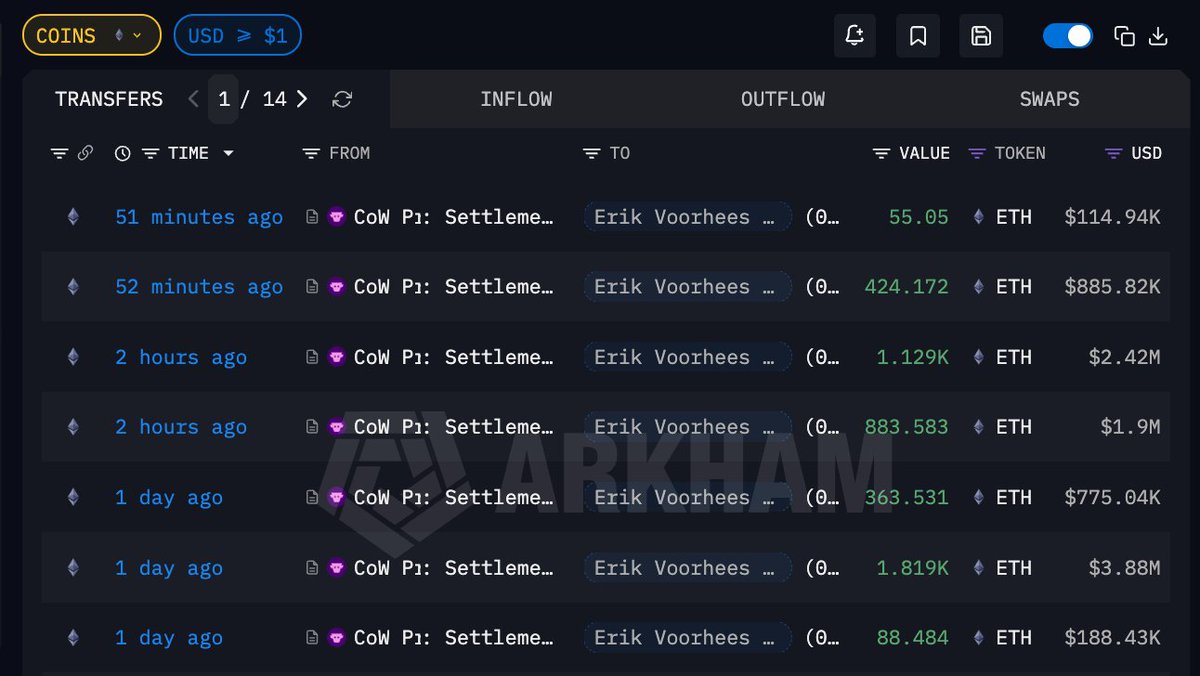The width and height of the screenshot is (1200, 676).
Task: Click ETH token label in 883.583 row
Action: click(1014, 427)
